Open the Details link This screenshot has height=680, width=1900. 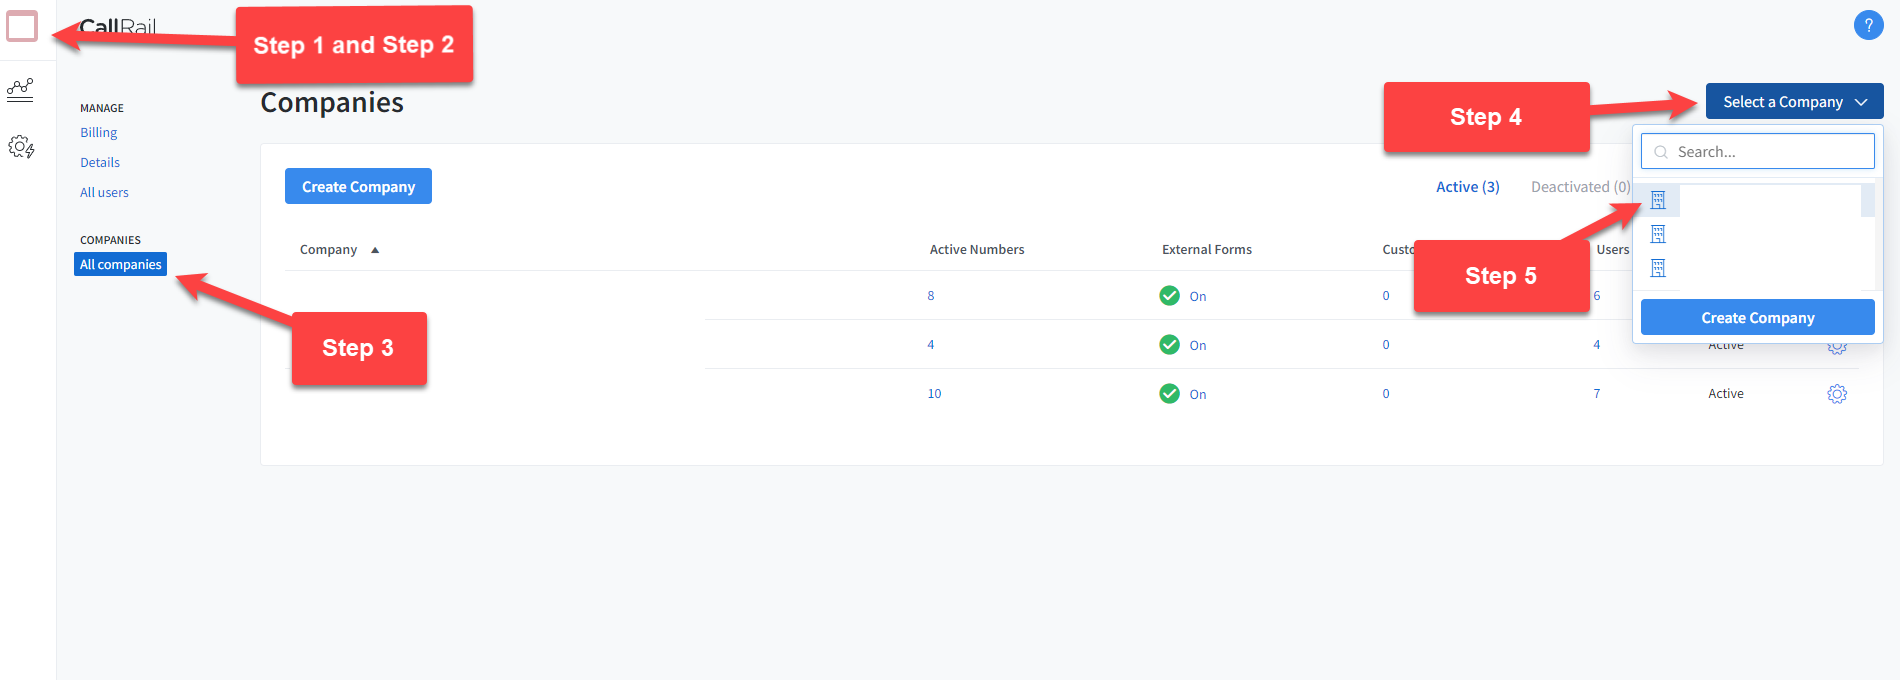coord(100,162)
